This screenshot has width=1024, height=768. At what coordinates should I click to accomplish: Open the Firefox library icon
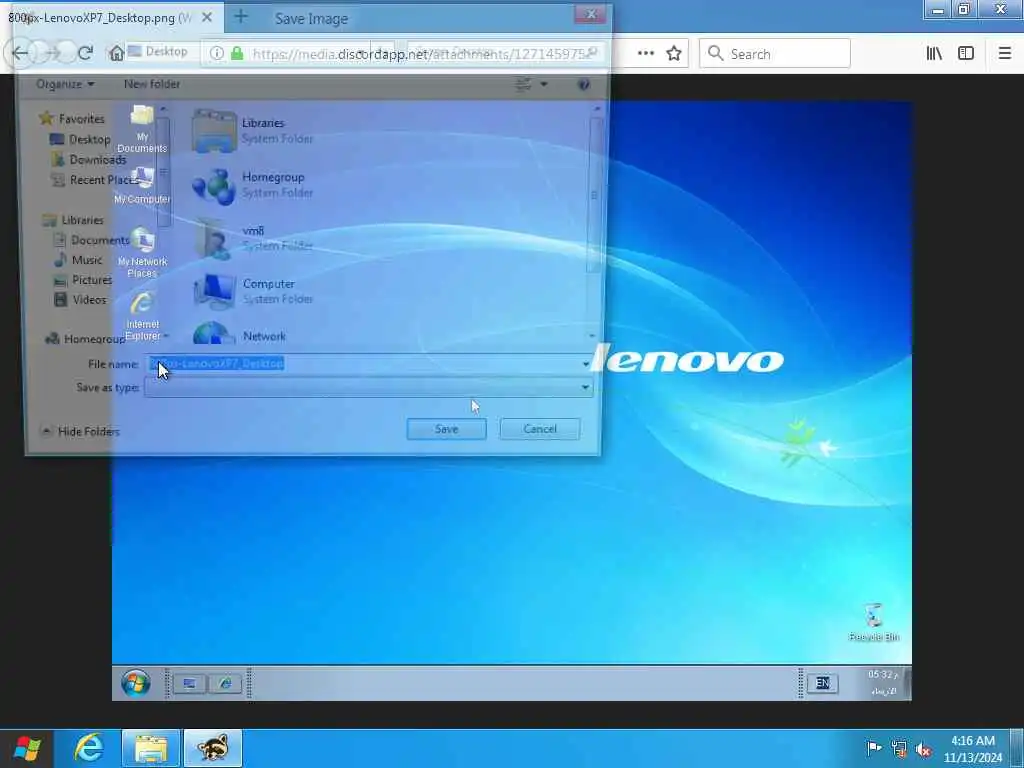click(x=934, y=54)
